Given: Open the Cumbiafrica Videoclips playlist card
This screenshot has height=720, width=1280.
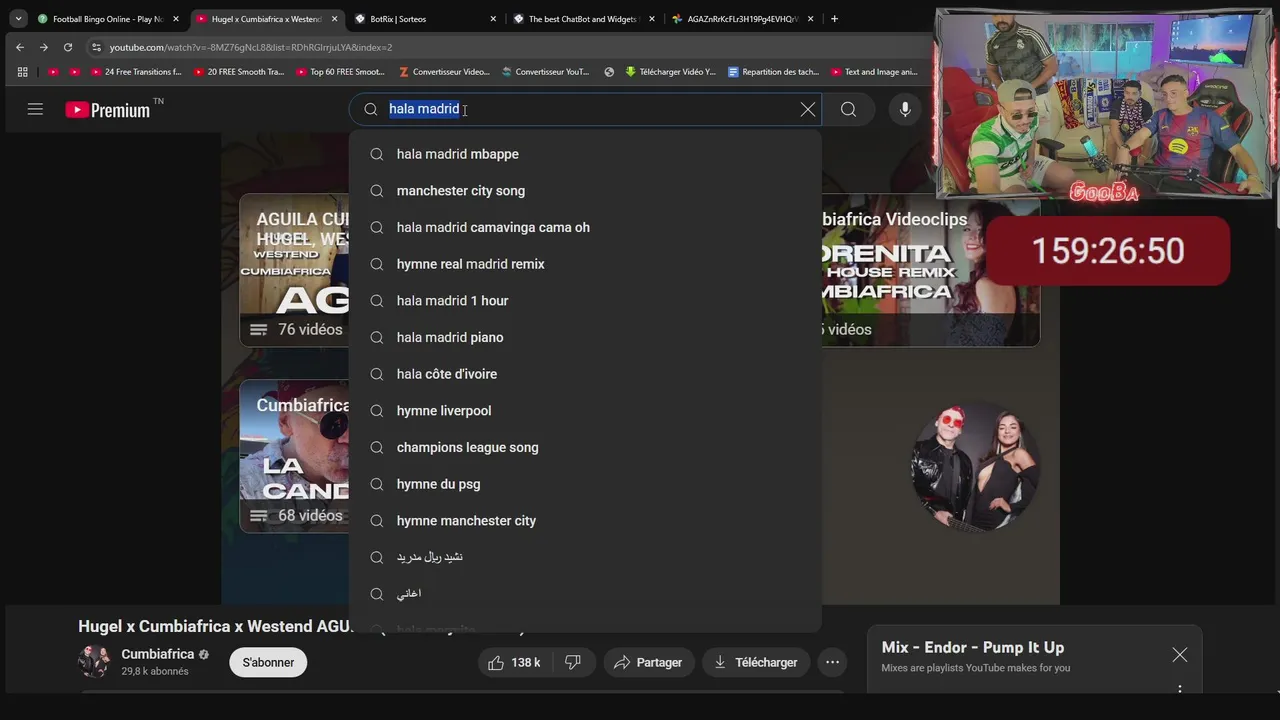Looking at the screenshot, I should [930, 270].
